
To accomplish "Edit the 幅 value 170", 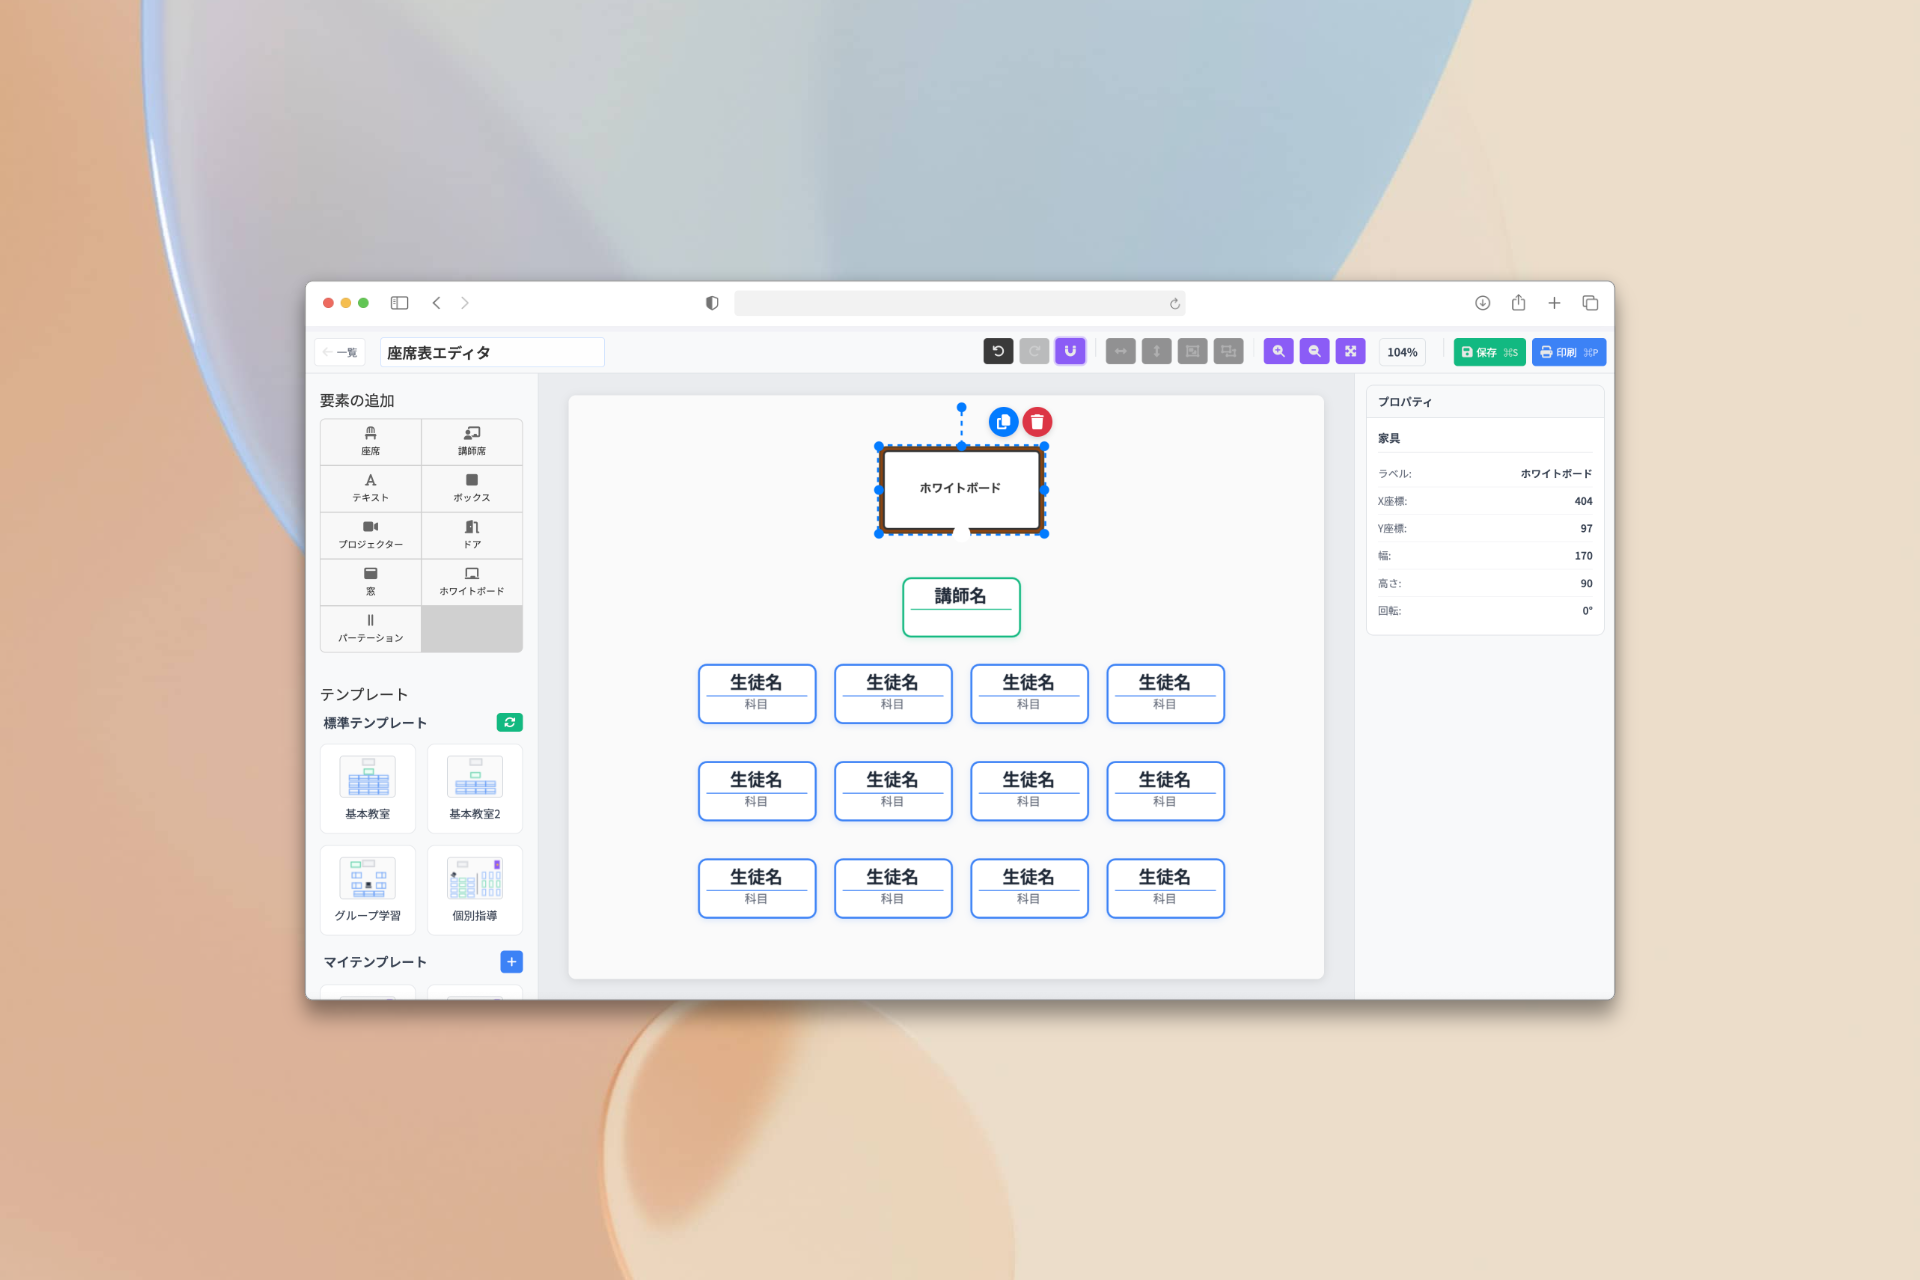I will point(1583,556).
